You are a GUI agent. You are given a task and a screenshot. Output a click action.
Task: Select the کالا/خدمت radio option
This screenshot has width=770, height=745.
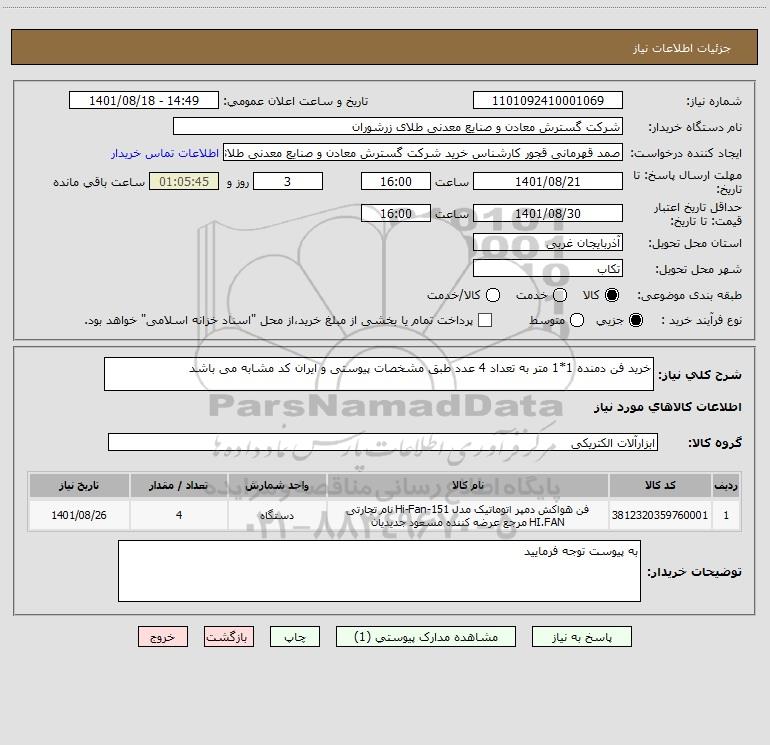click(x=493, y=295)
